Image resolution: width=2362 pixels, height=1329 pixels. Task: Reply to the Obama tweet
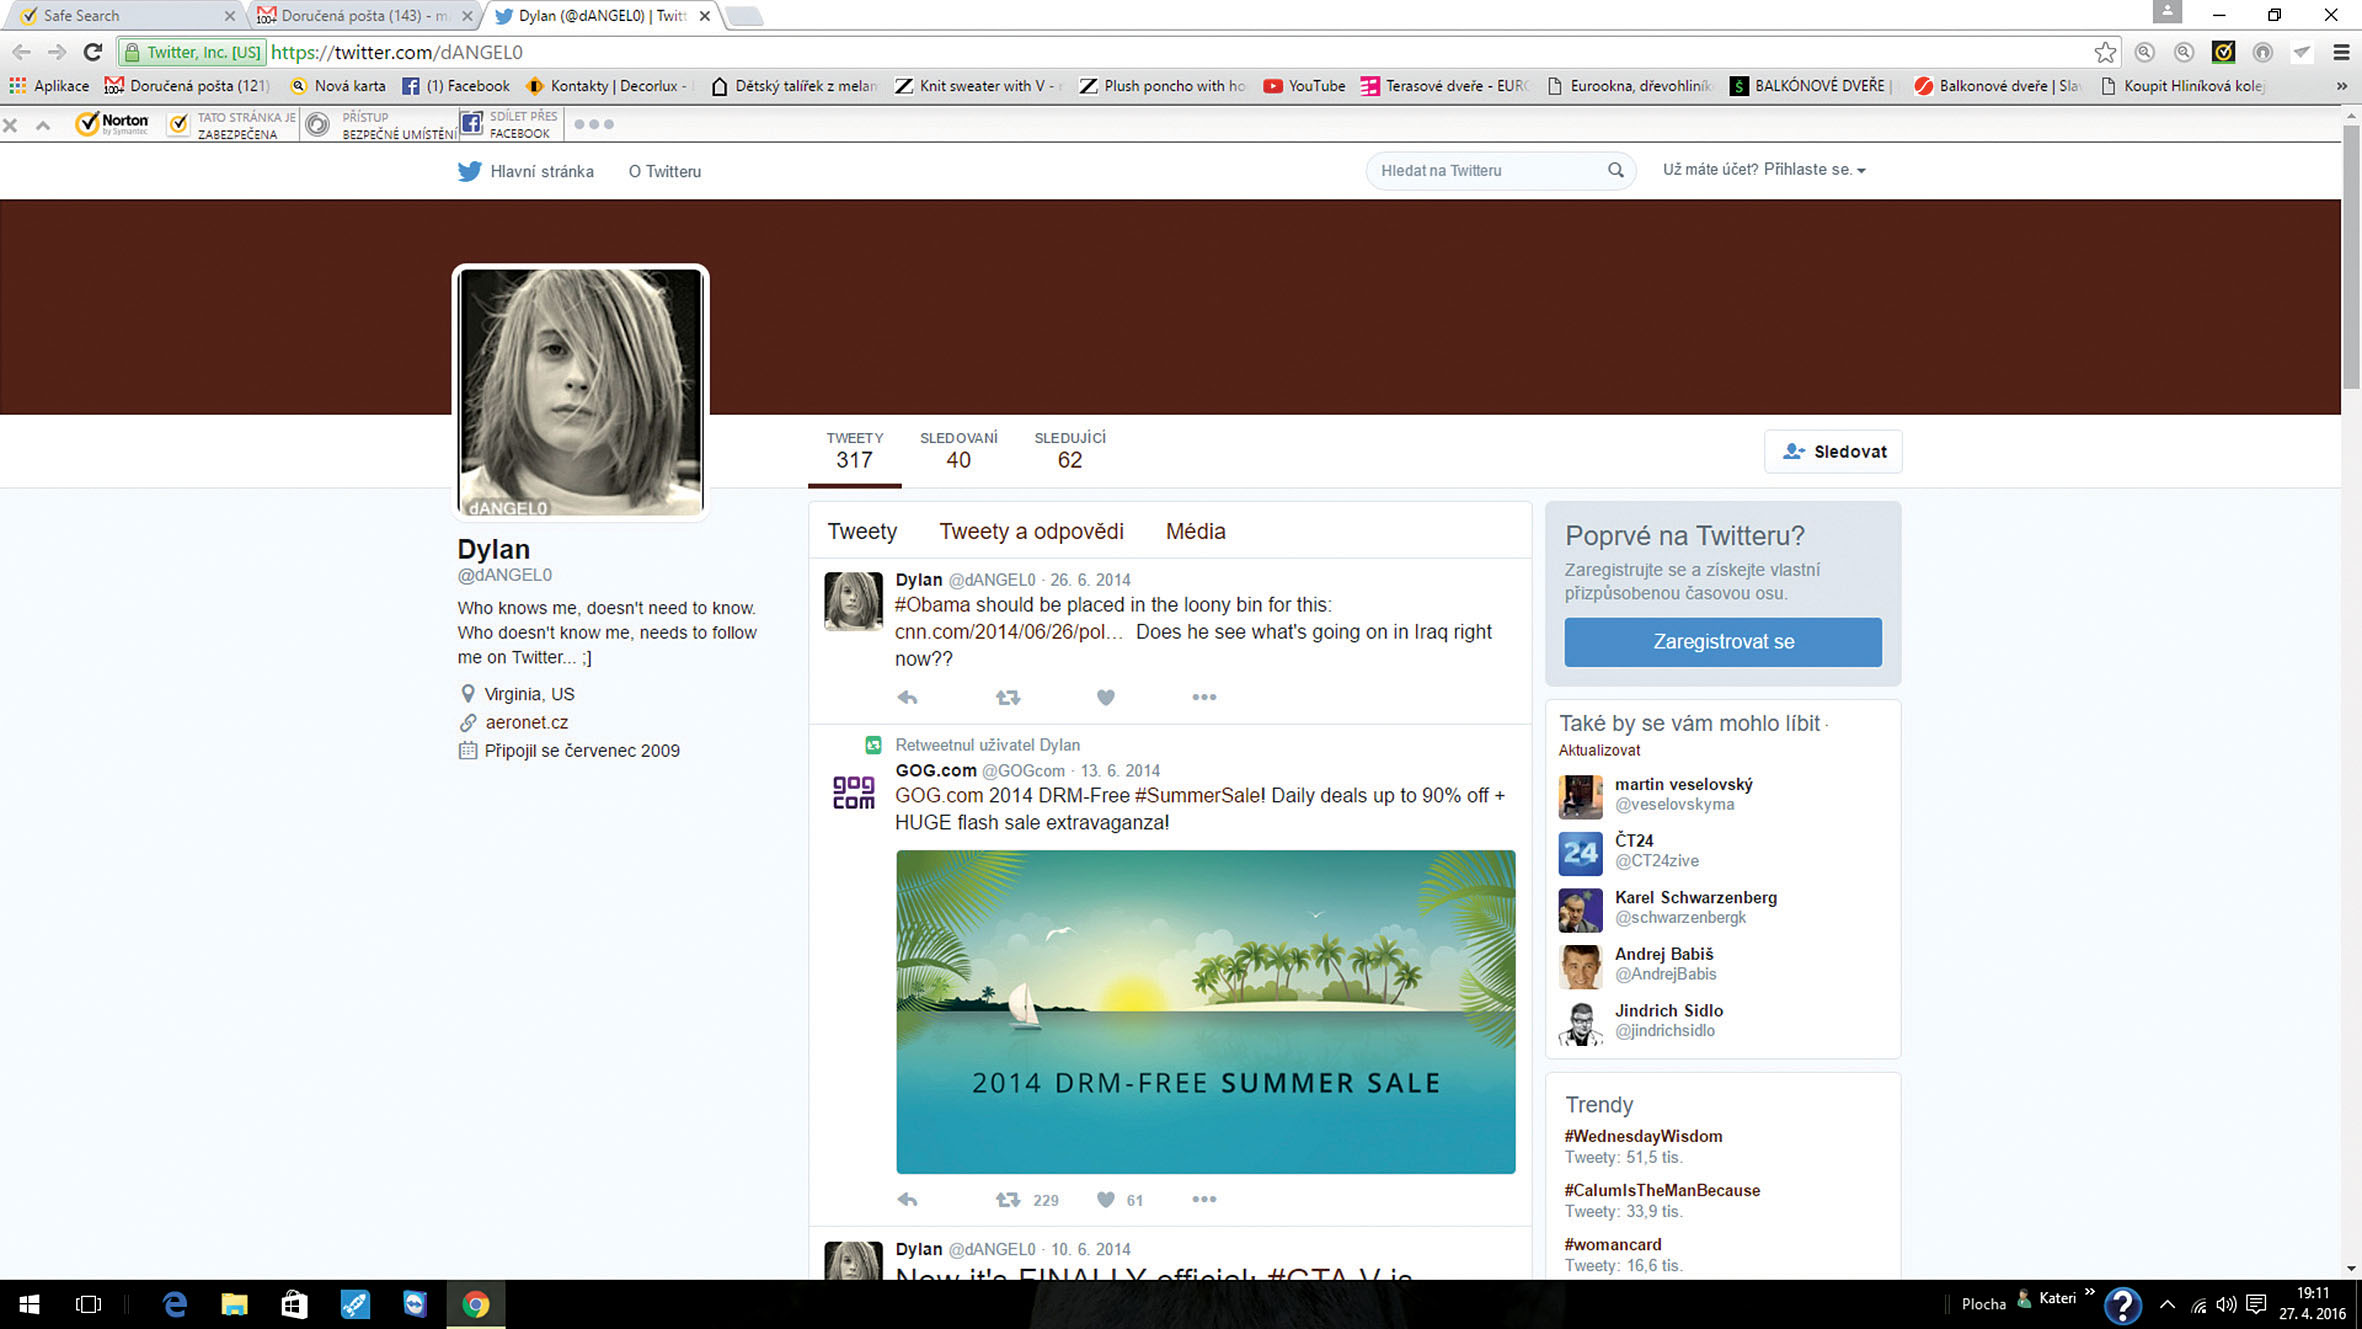point(907,697)
